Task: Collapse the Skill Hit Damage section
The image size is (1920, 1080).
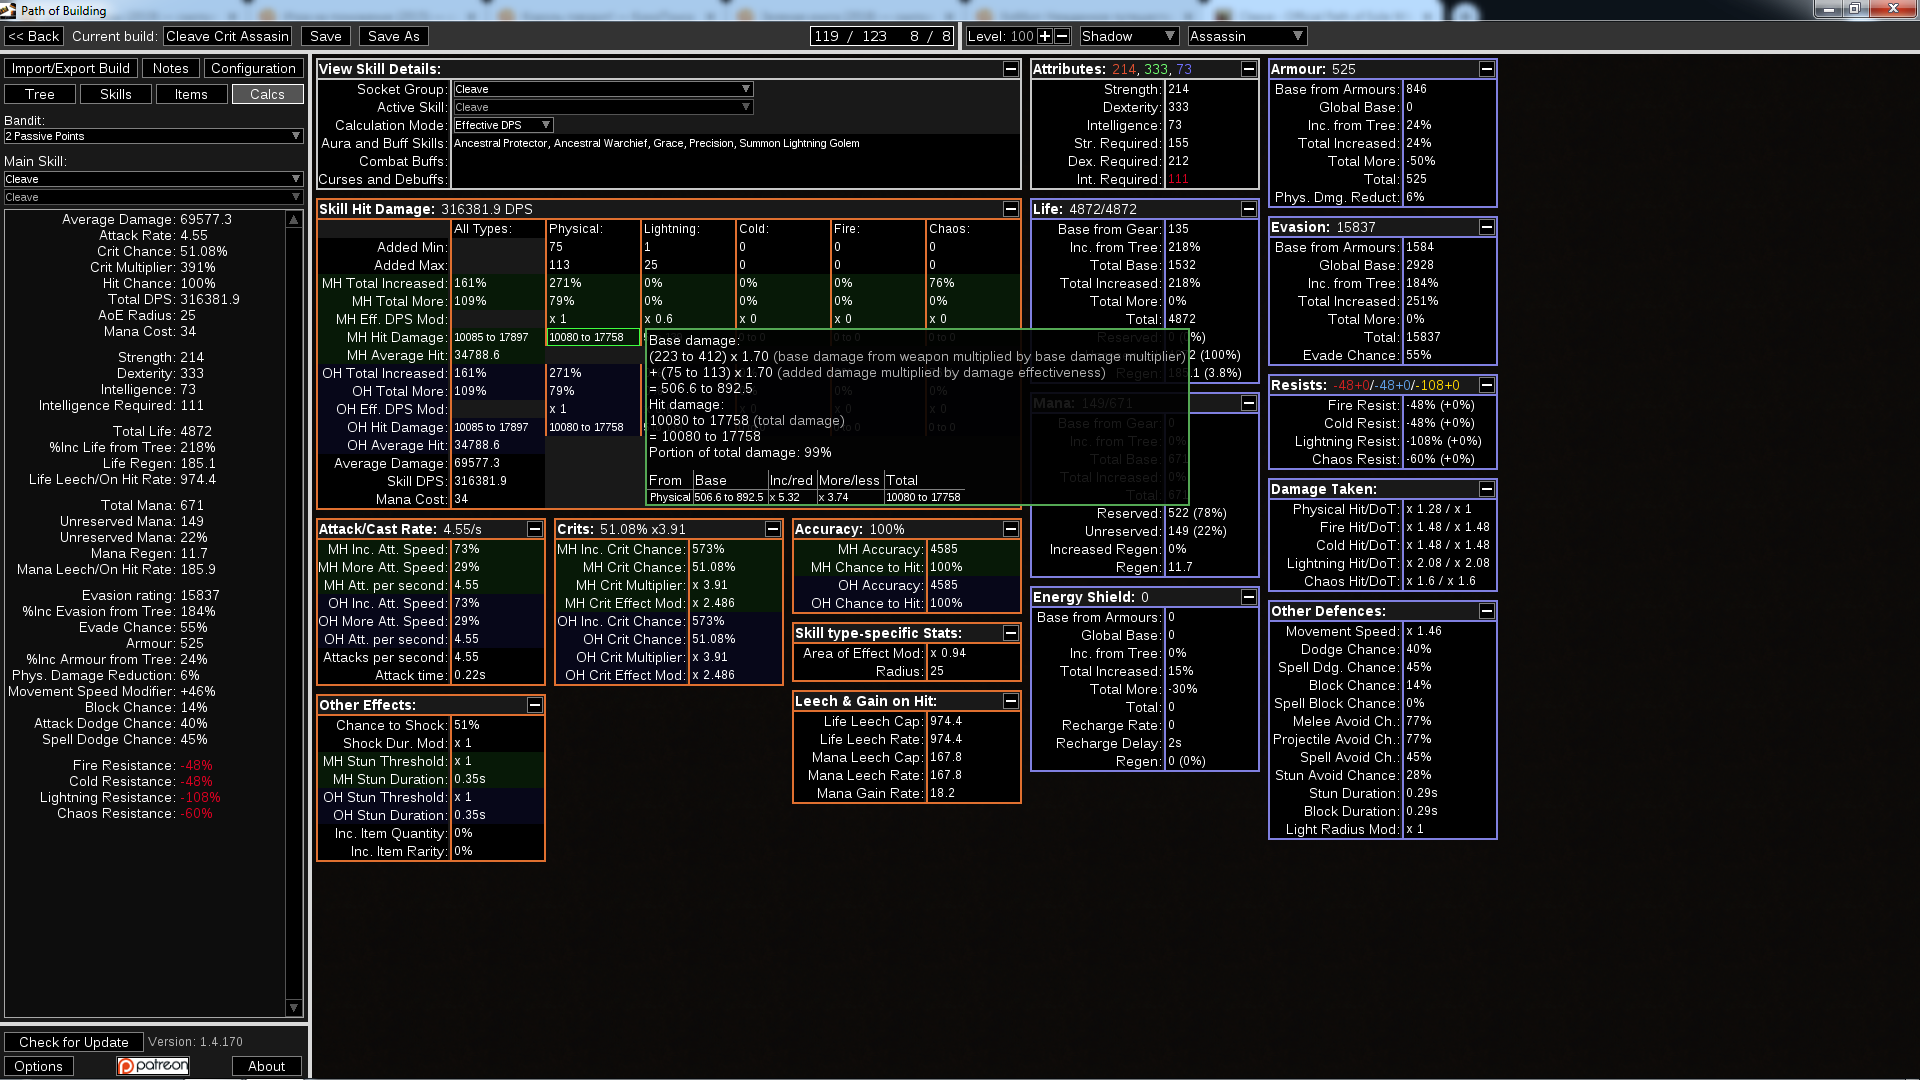Action: click(1010, 209)
